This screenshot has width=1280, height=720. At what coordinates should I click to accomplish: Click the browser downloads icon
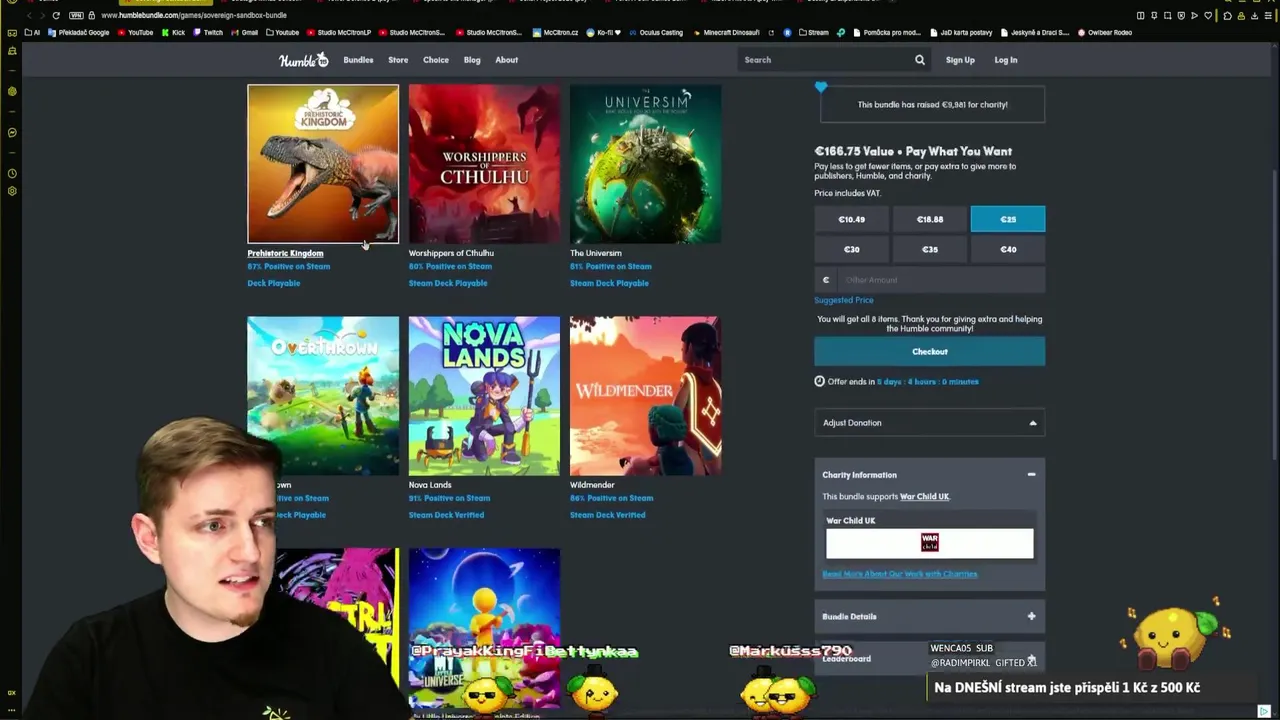click(x=1254, y=15)
